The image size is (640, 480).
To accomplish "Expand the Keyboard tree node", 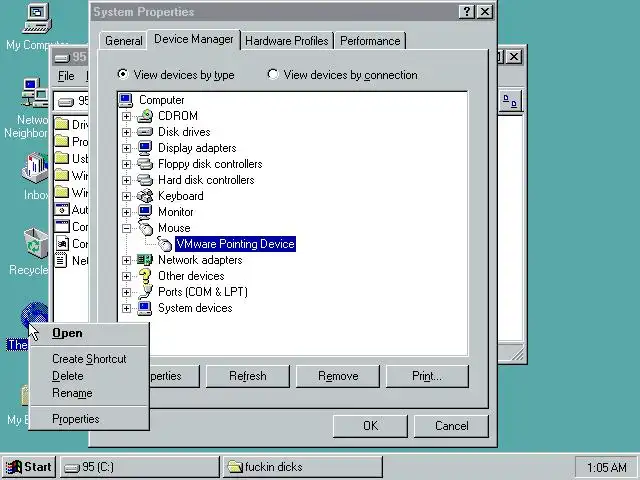I will point(126,196).
